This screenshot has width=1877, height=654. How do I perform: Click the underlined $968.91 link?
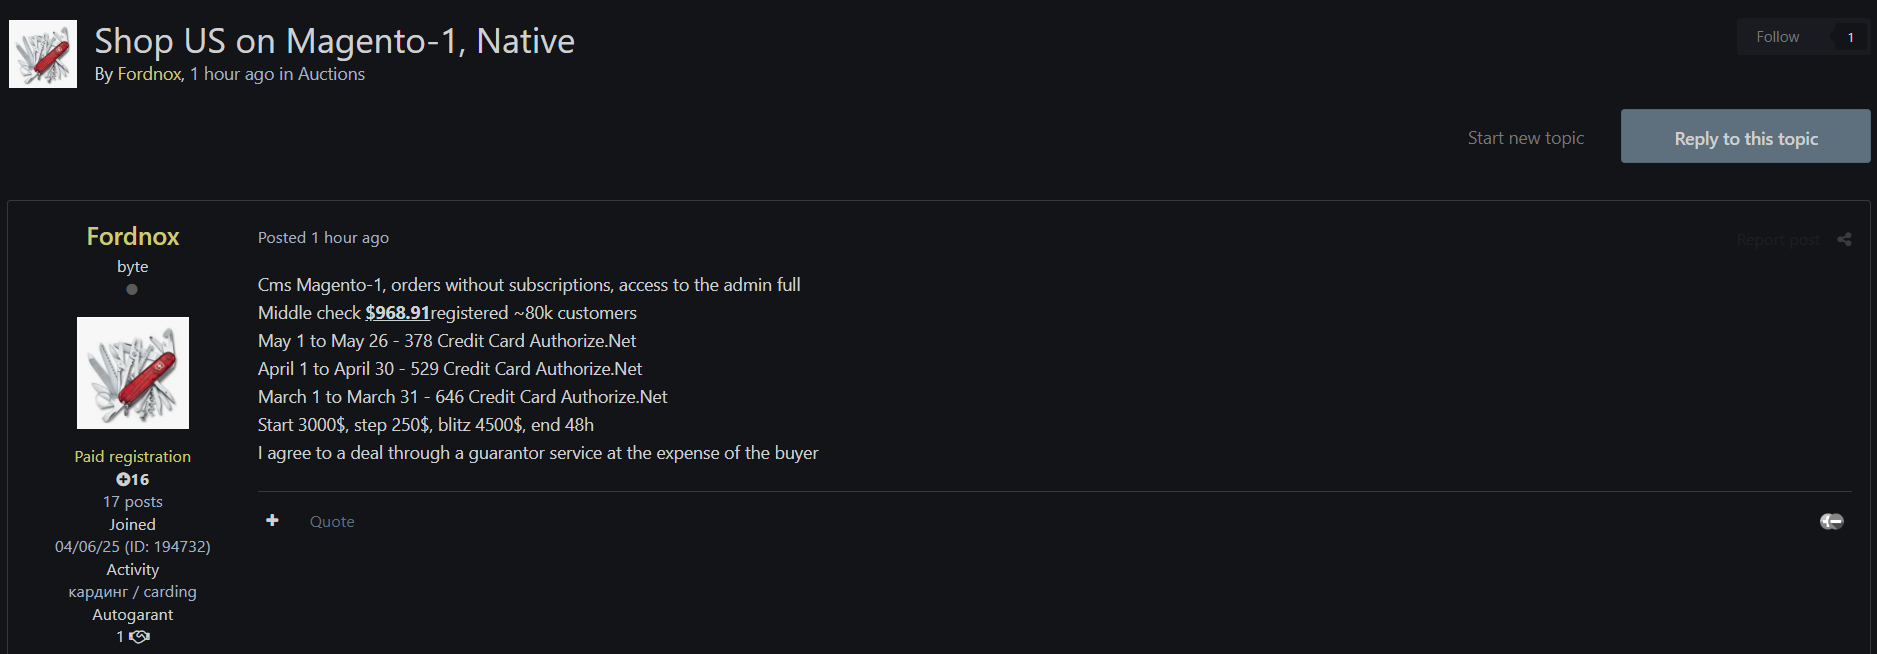pyautogui.click(x=397, y=313)
